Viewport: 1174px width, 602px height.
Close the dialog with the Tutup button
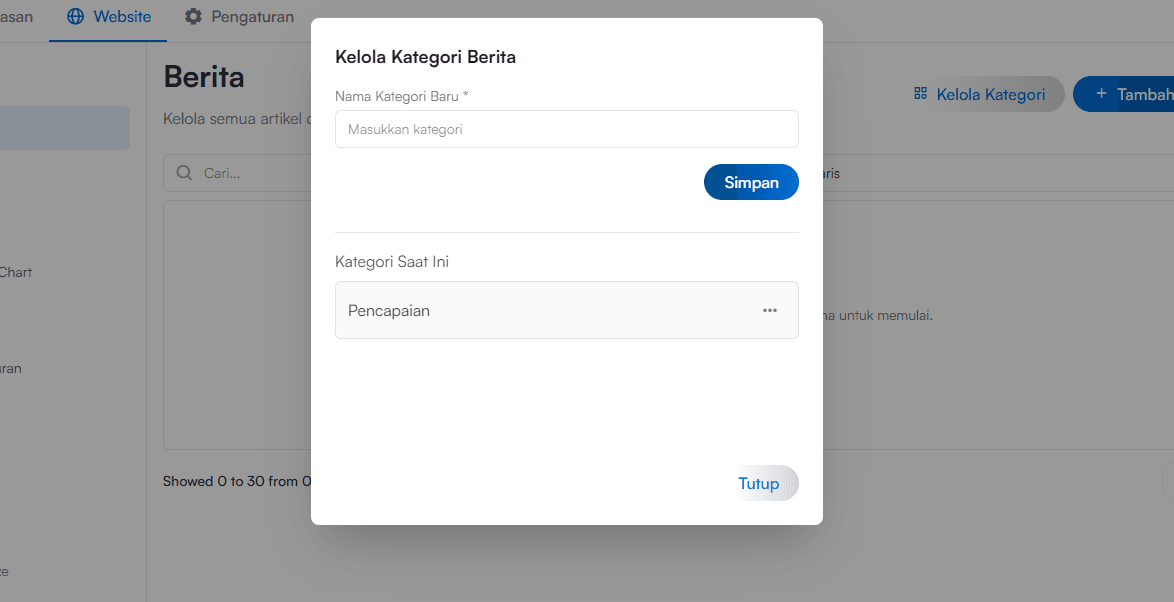tap(760, 483)
